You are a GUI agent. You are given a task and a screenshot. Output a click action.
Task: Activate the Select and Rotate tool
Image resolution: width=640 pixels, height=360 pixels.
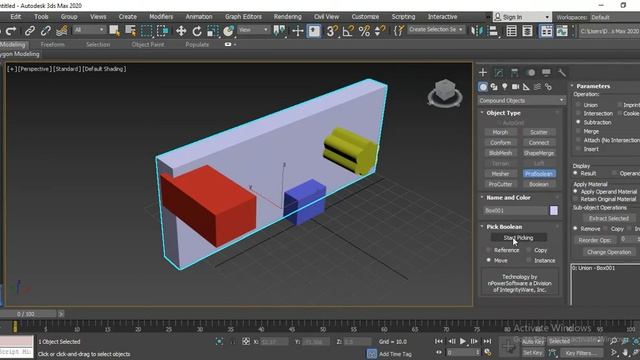click(x=197, y=31)
